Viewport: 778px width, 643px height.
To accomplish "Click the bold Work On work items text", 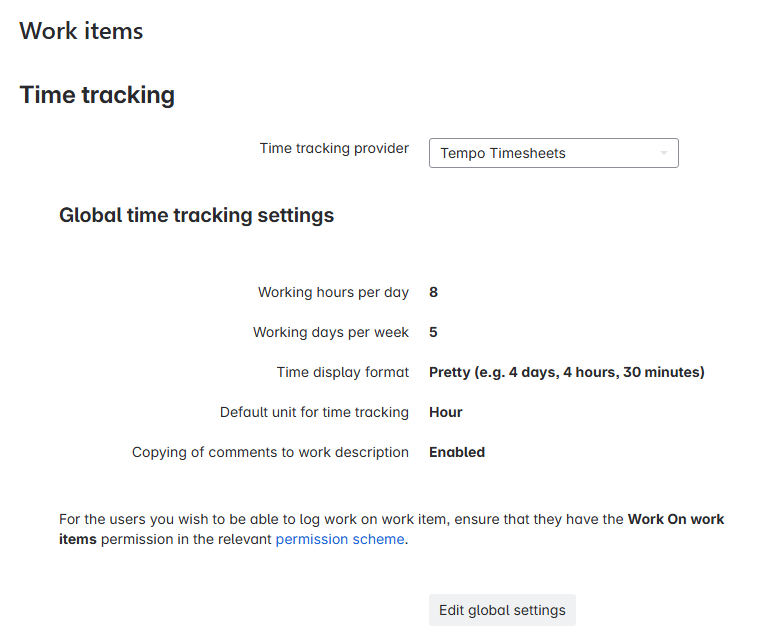I will (675, 520).
